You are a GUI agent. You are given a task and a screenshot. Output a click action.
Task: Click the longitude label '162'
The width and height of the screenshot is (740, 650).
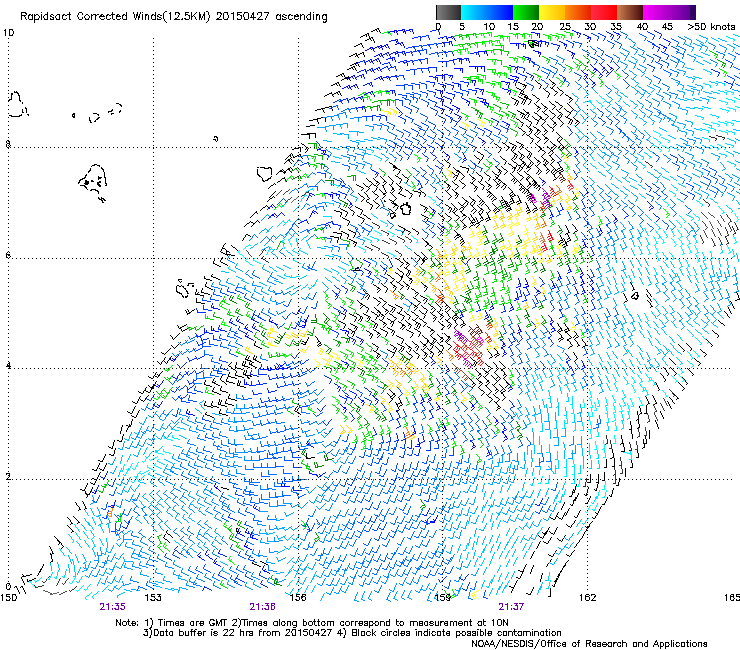588,598
